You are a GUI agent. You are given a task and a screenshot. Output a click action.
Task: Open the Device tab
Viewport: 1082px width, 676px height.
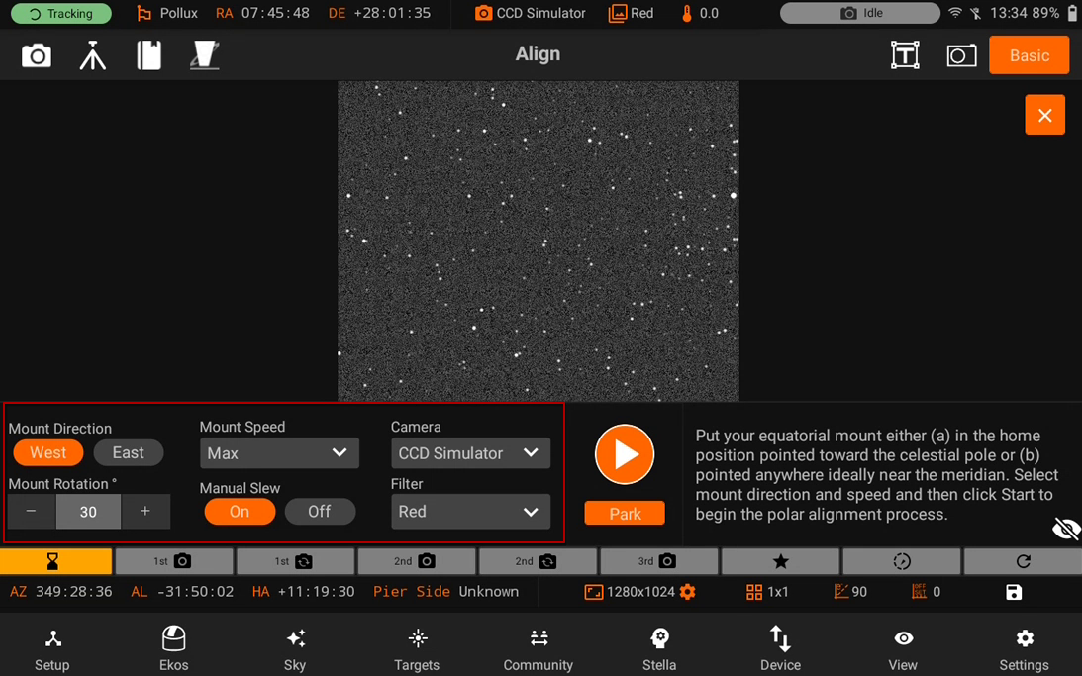780,650
